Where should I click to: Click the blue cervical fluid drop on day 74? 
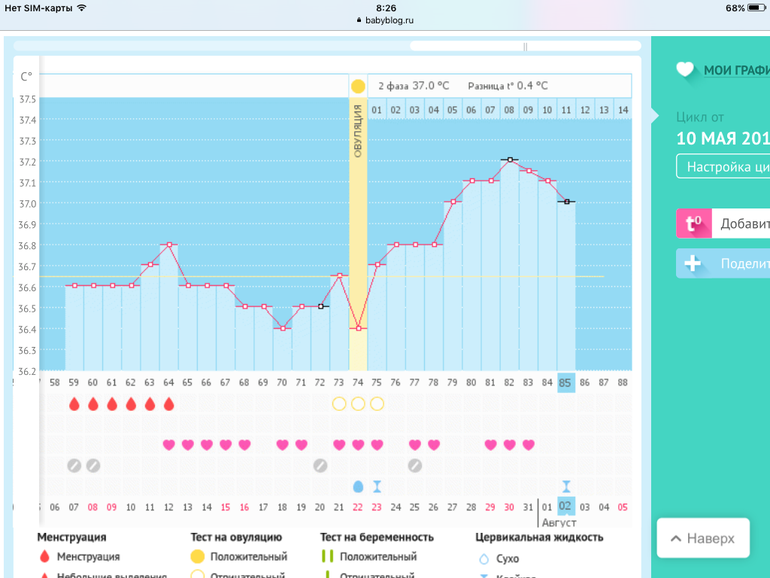[x=358, y=486]
